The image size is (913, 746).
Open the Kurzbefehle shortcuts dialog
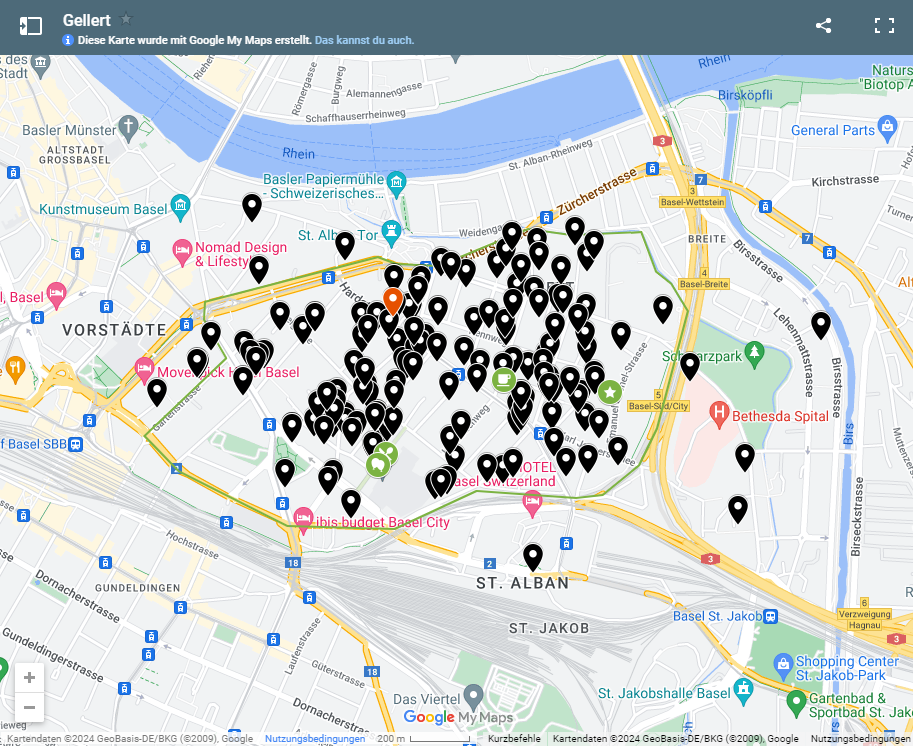[x=513, y=737]
